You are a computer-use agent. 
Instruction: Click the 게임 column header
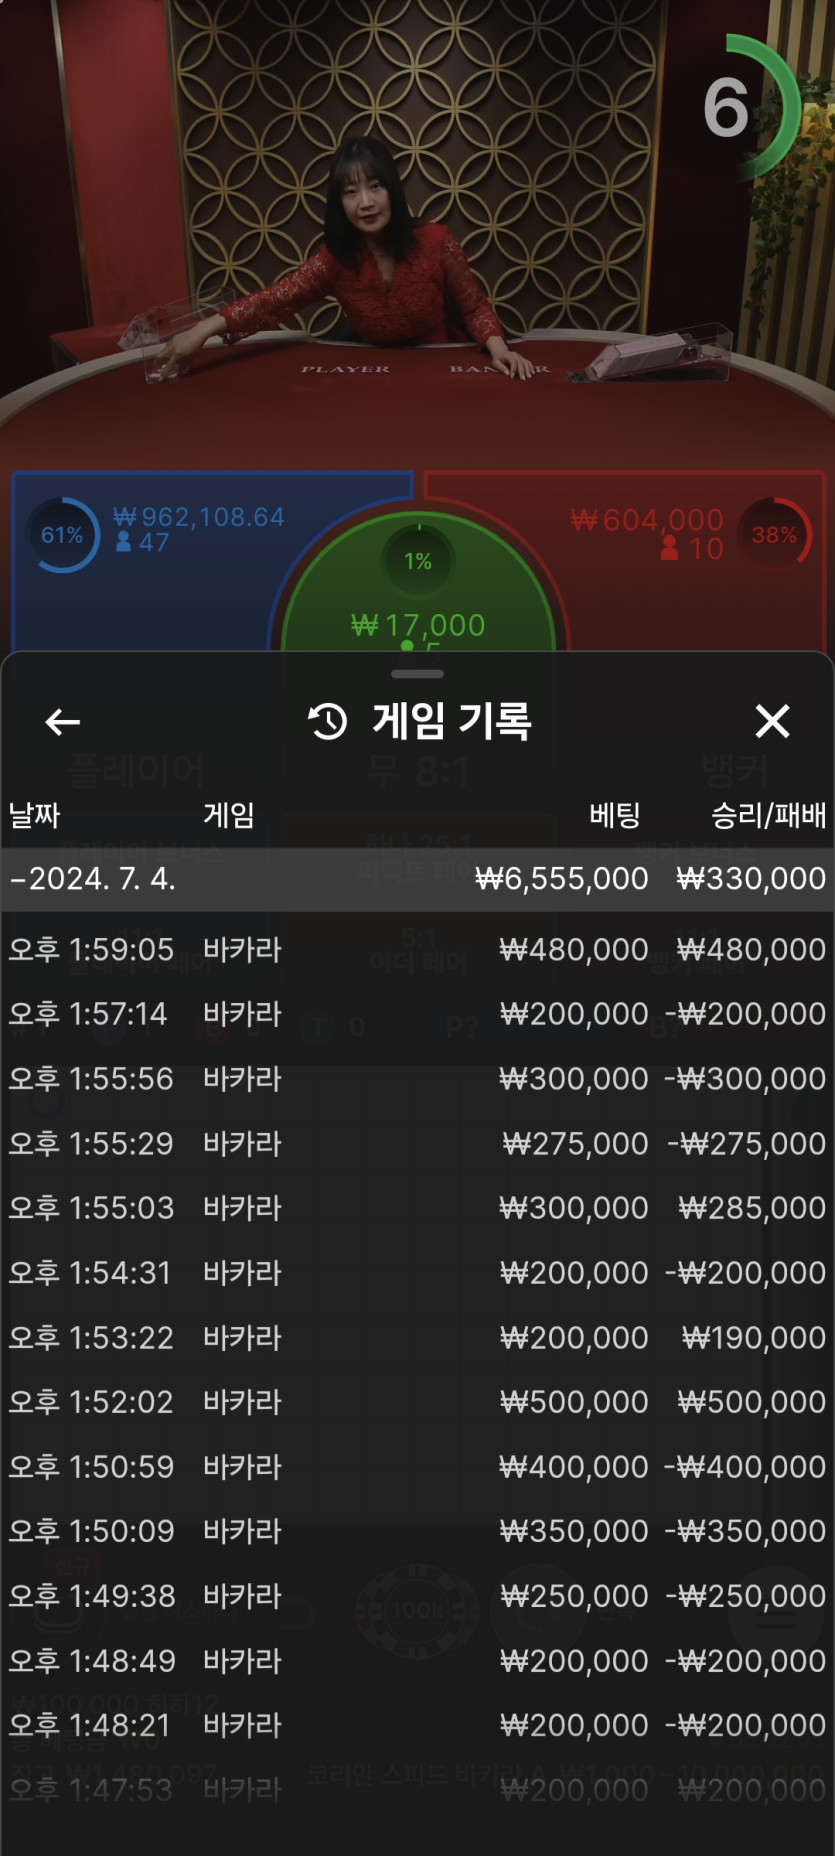[x=229, y=815]
